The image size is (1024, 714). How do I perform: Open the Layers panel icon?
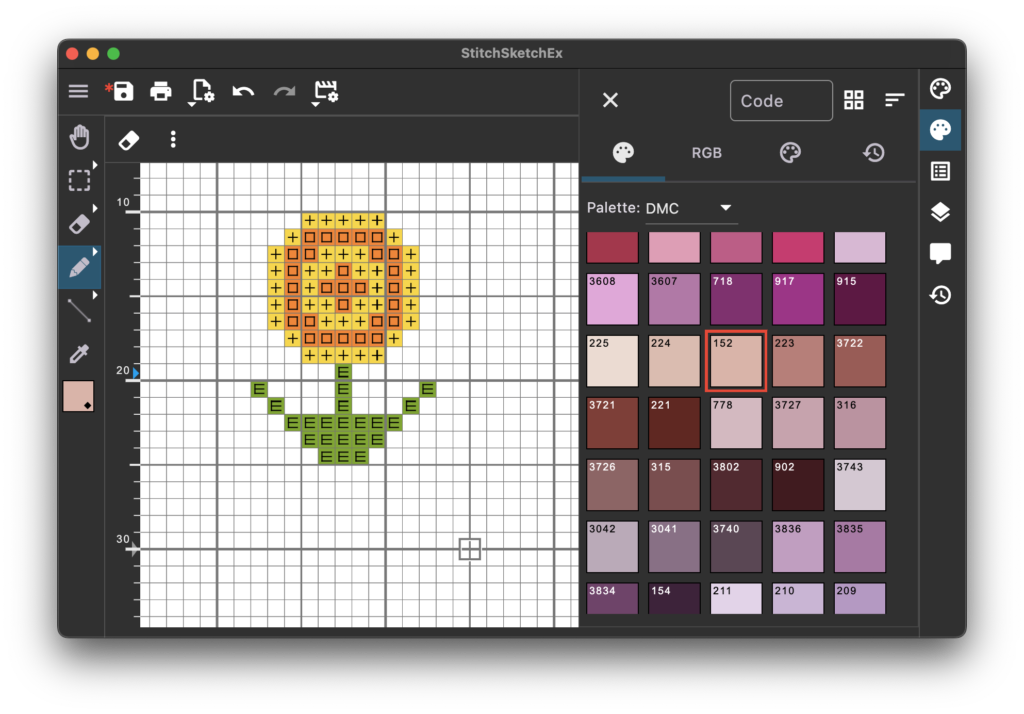[940, 212]
